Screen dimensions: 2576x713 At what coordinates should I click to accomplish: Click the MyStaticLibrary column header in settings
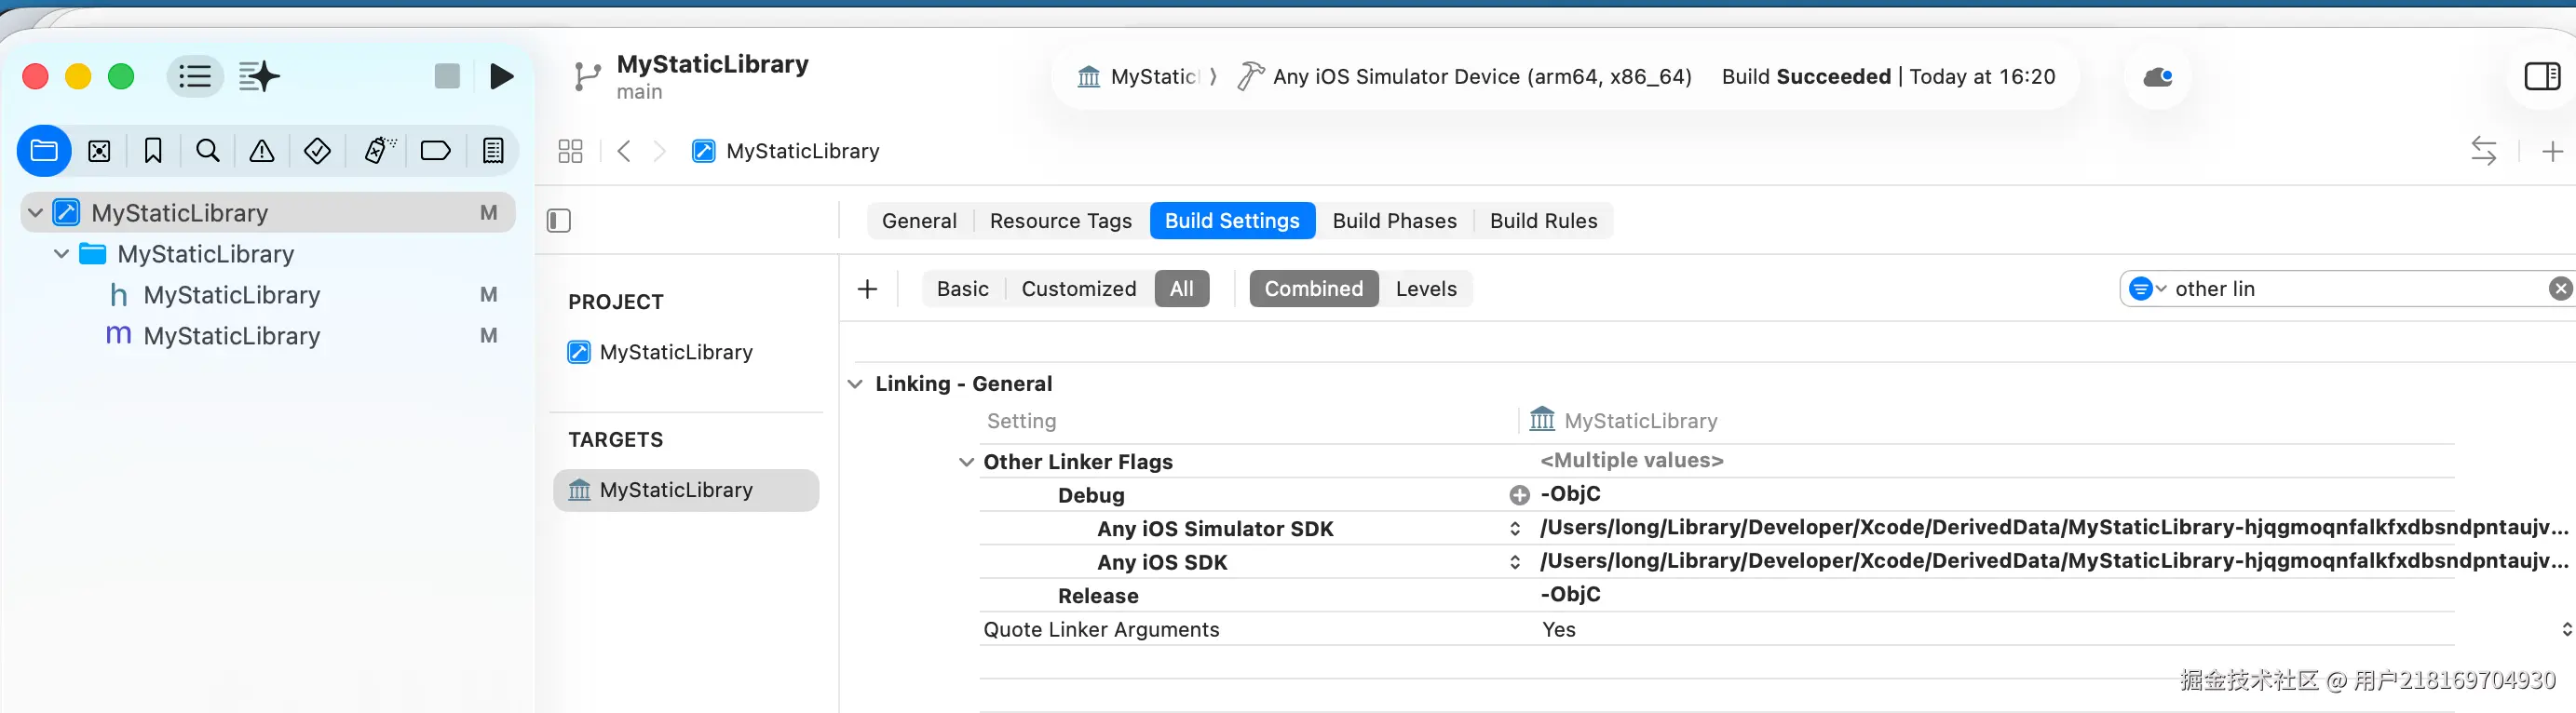1624,421
